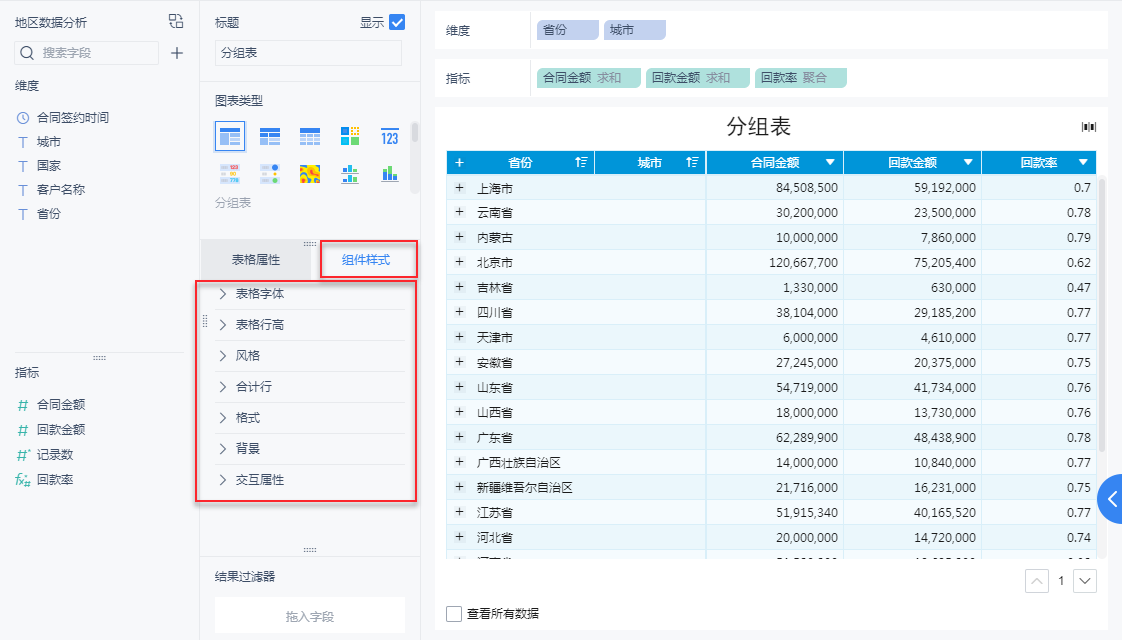Sort the 省份 column via header icon

(581, 163)
